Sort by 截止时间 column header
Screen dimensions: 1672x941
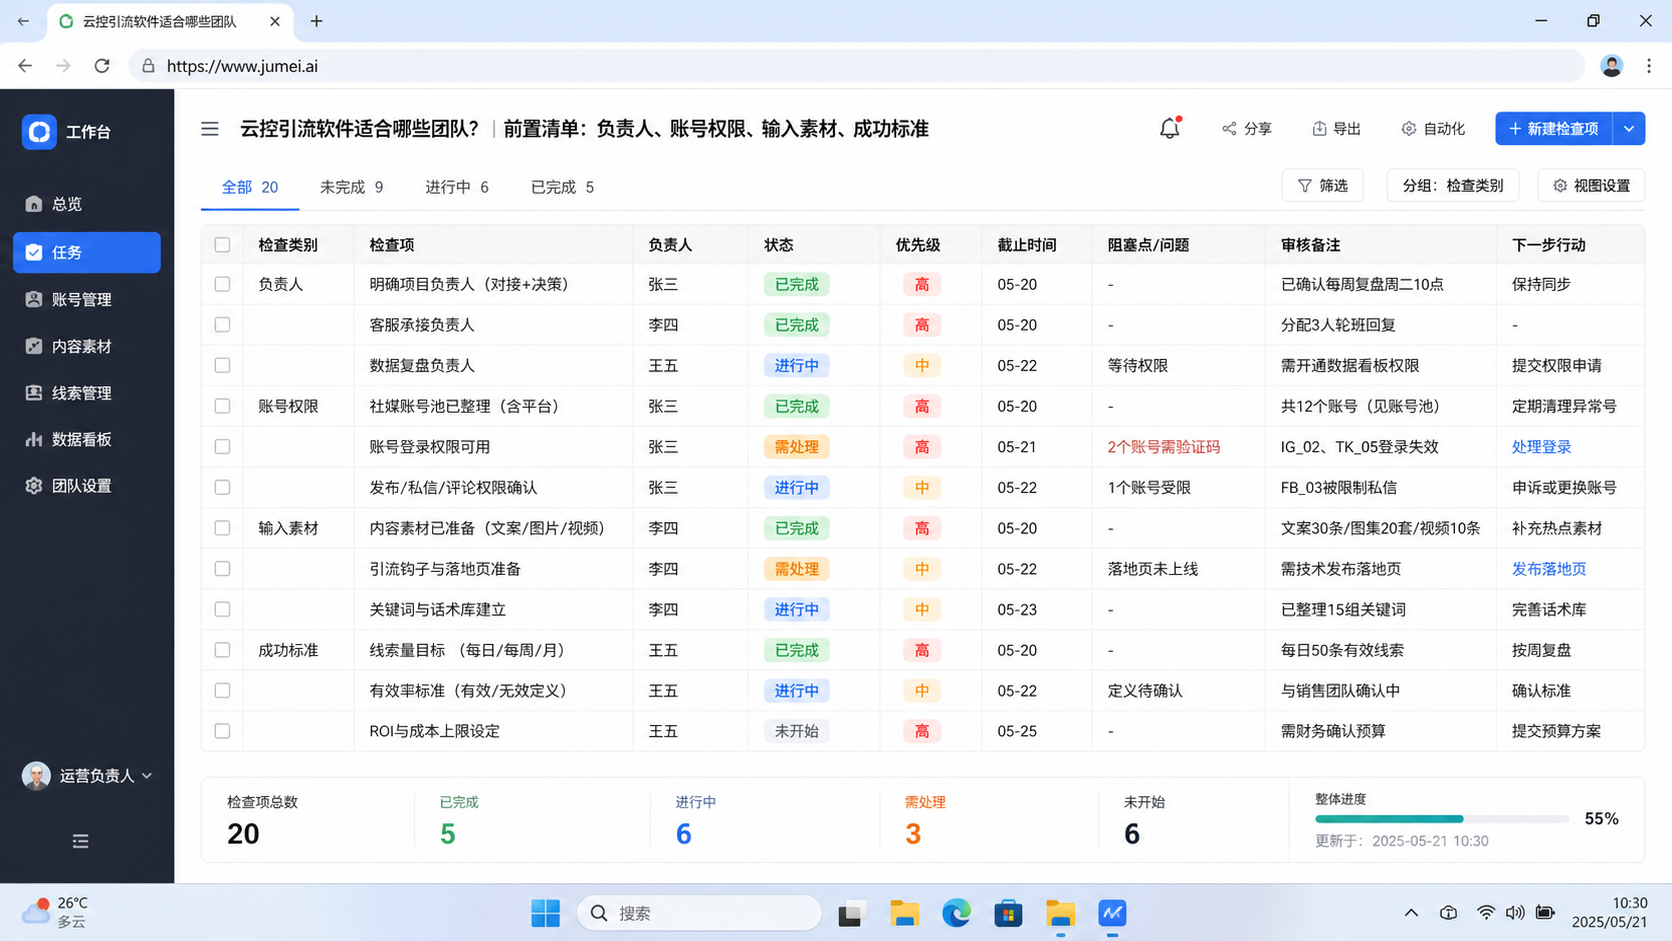point(1026,245)
